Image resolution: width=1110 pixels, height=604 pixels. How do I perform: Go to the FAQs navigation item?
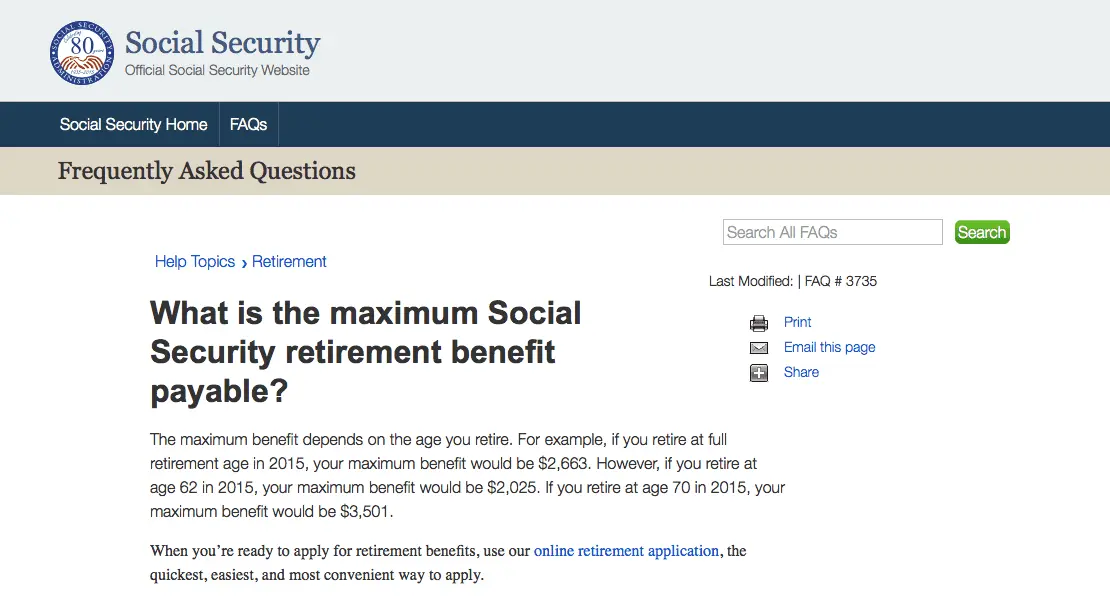(x=248, y=125)
